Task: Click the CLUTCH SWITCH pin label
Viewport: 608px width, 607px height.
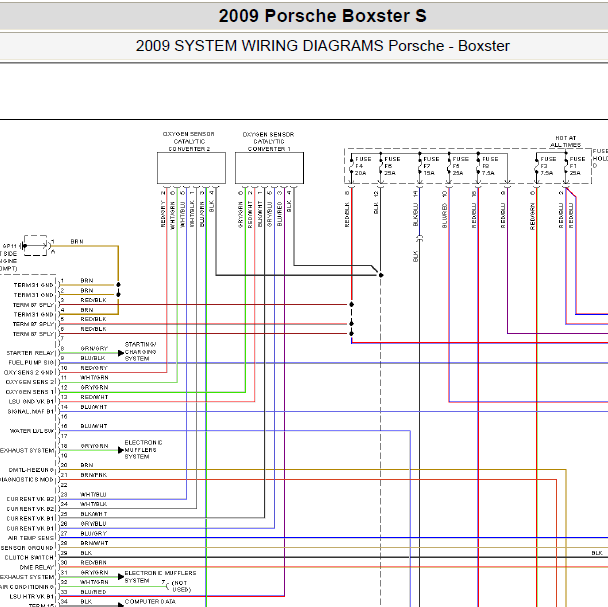Action: [x=29, y=557]
